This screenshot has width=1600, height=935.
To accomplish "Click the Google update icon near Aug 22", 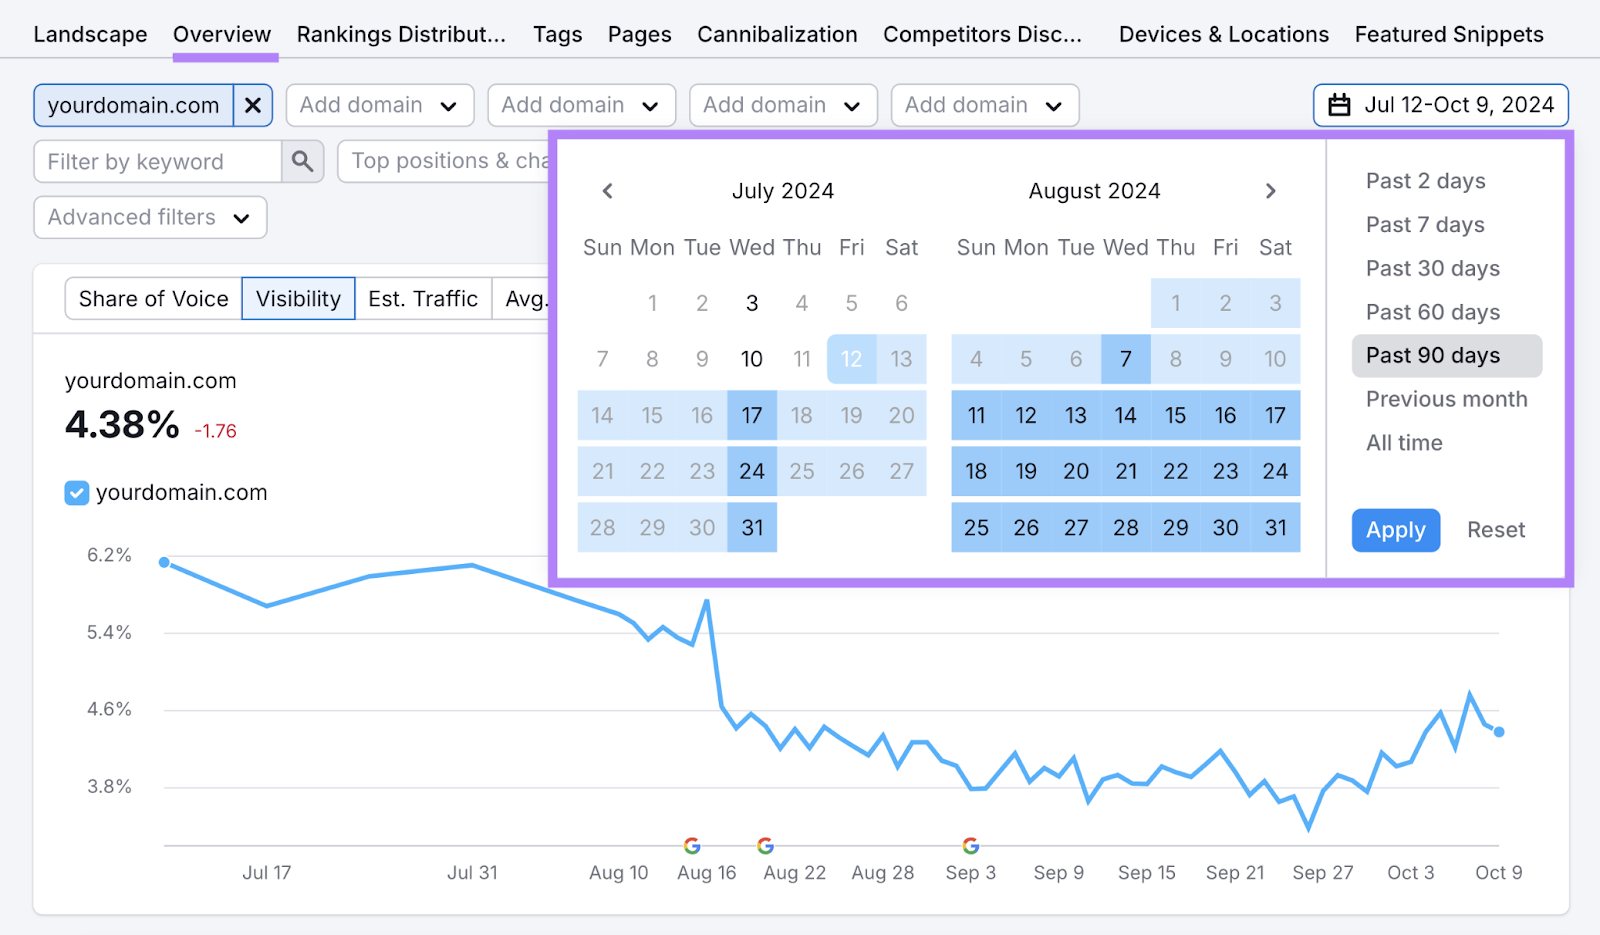I will click(x=765, y=845).
